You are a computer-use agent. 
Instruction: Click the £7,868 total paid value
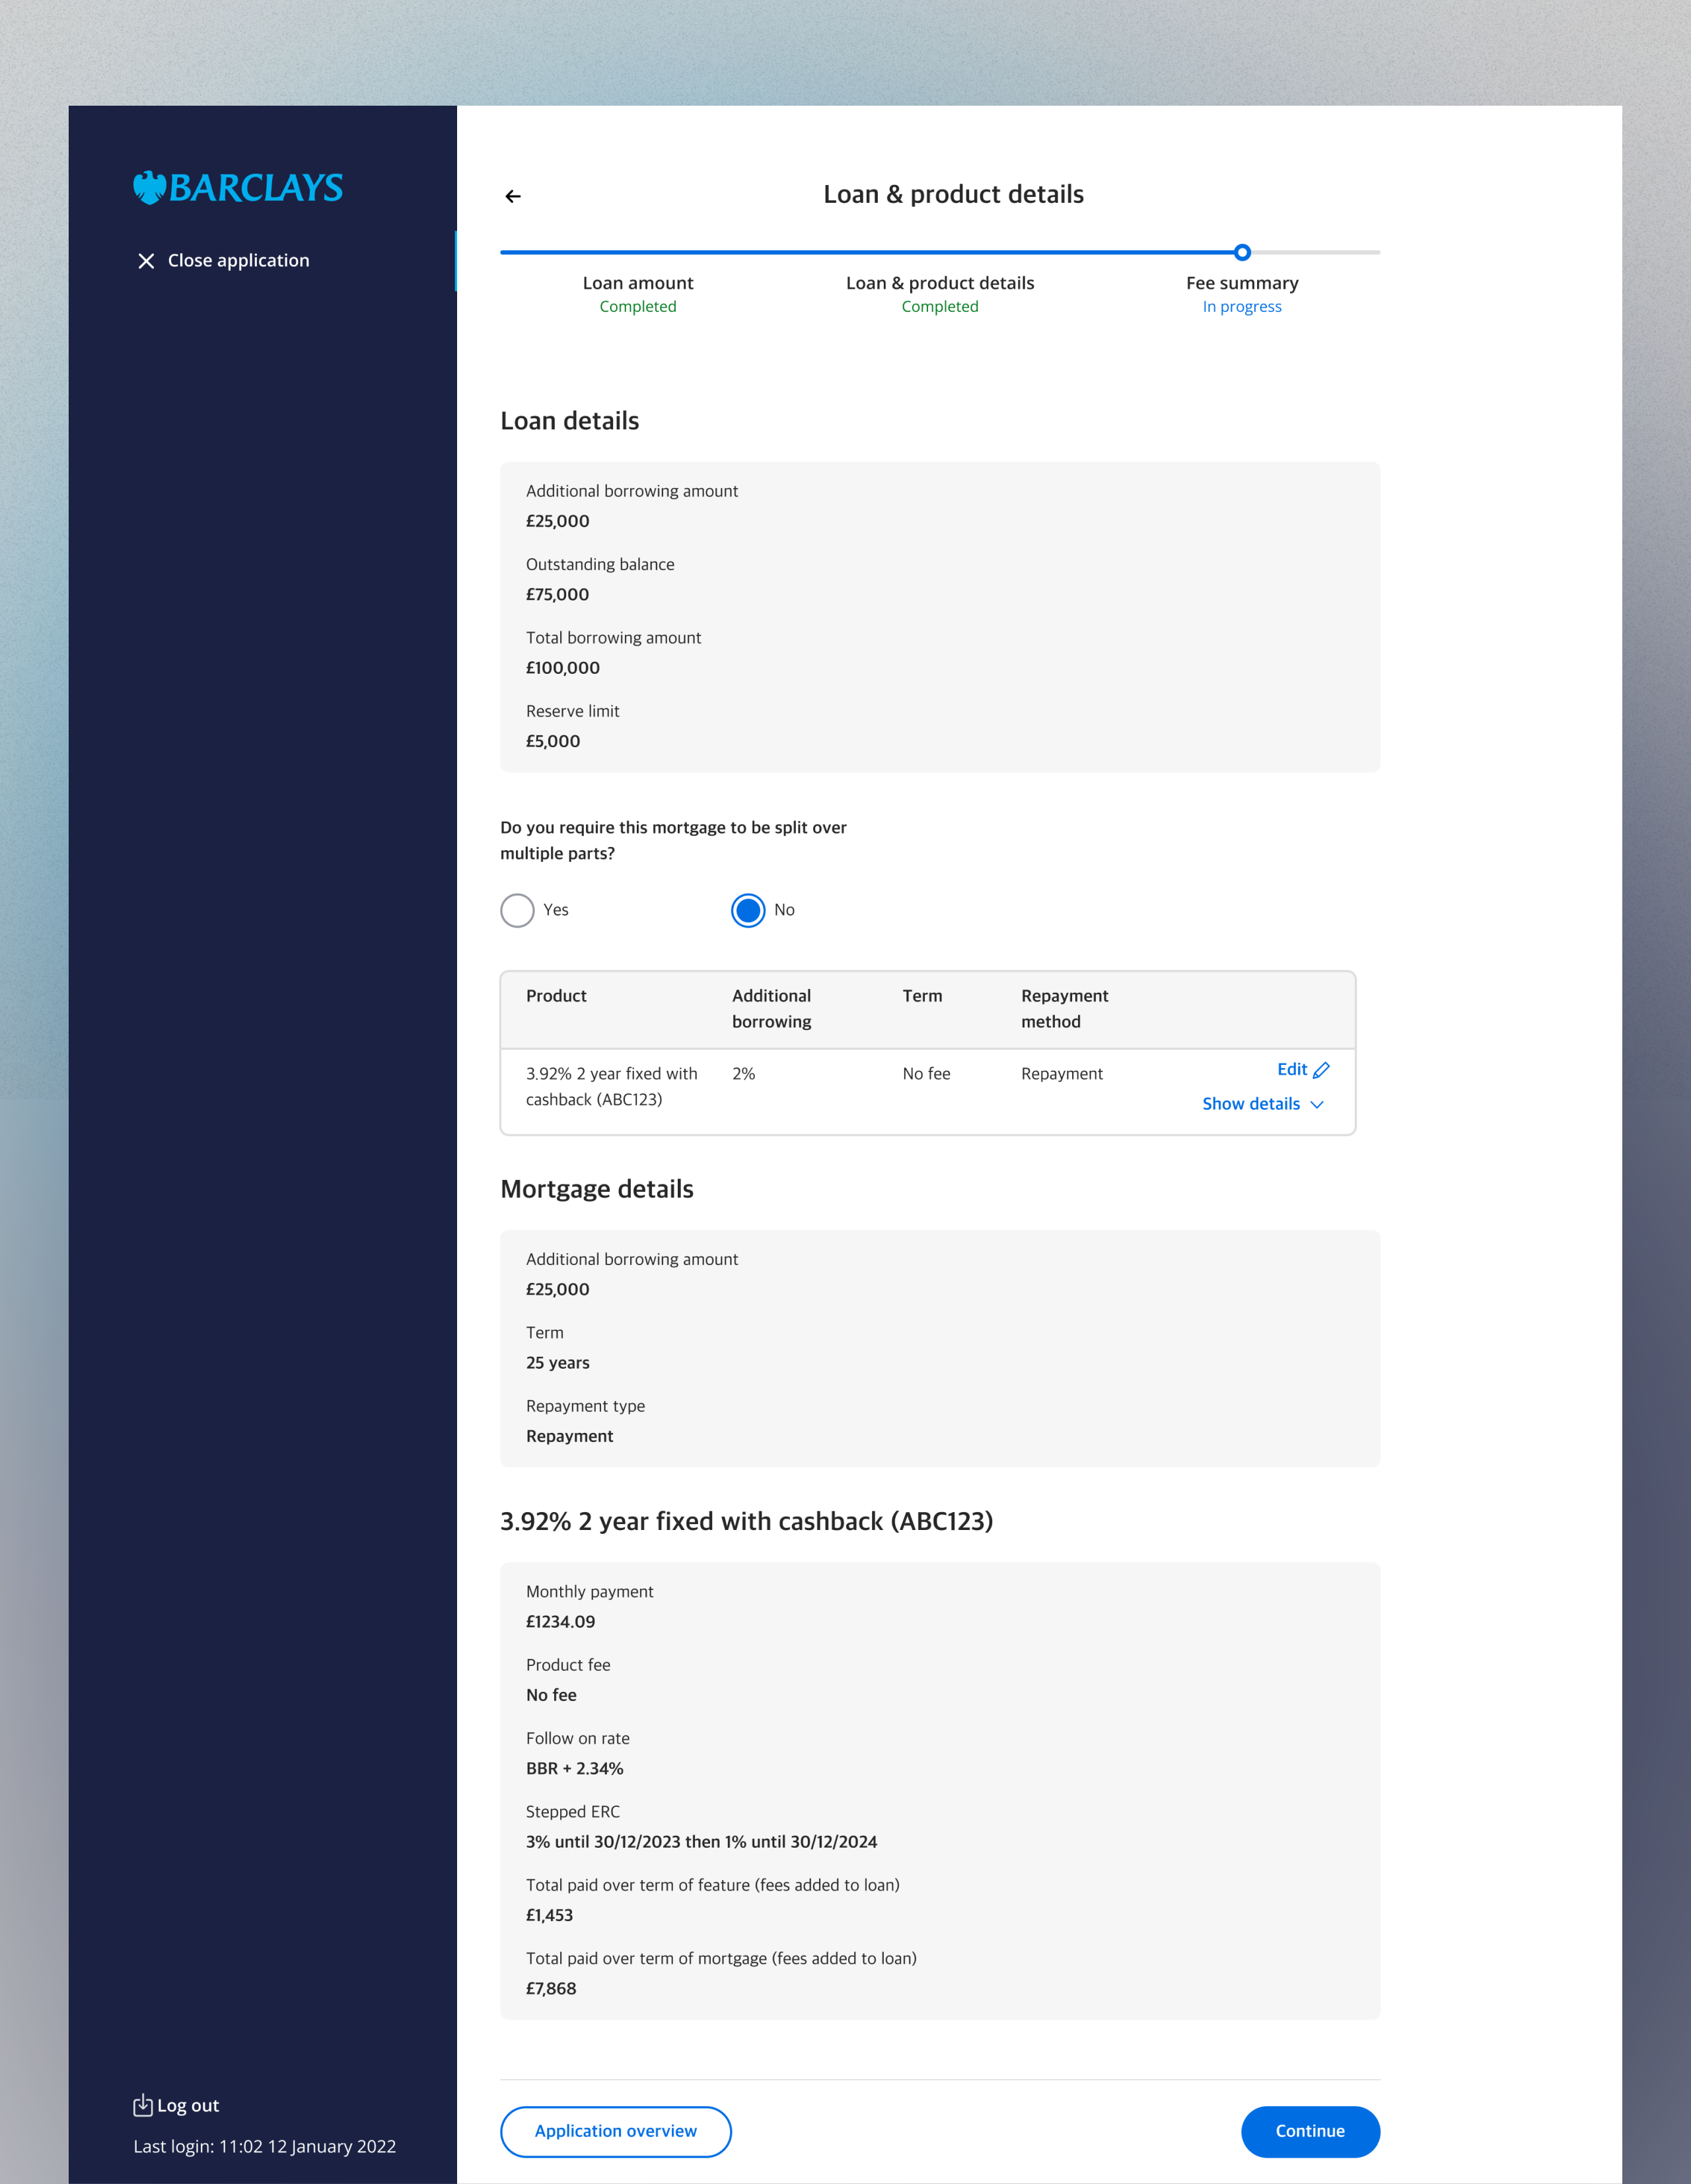click(551, 1988)
